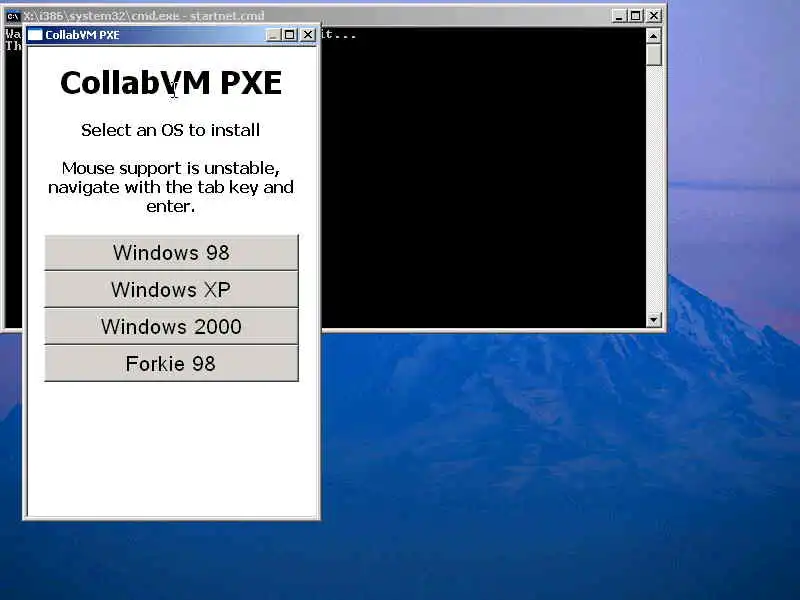Image resolution: width=800 pixels, height=600 pixels.
Task: Start the Forkie 98 installation
Action: (171, 363)
